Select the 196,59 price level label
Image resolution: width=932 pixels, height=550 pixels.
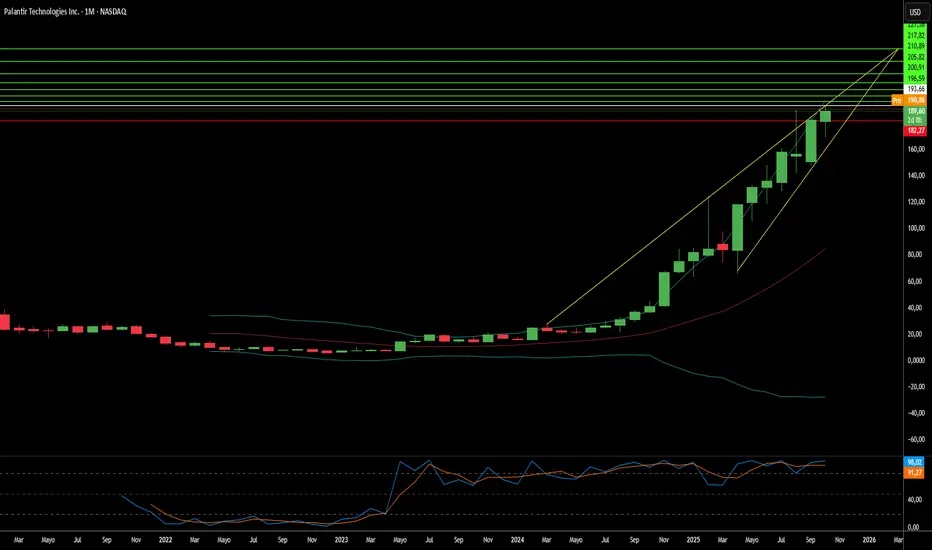(x=916, y=78)
